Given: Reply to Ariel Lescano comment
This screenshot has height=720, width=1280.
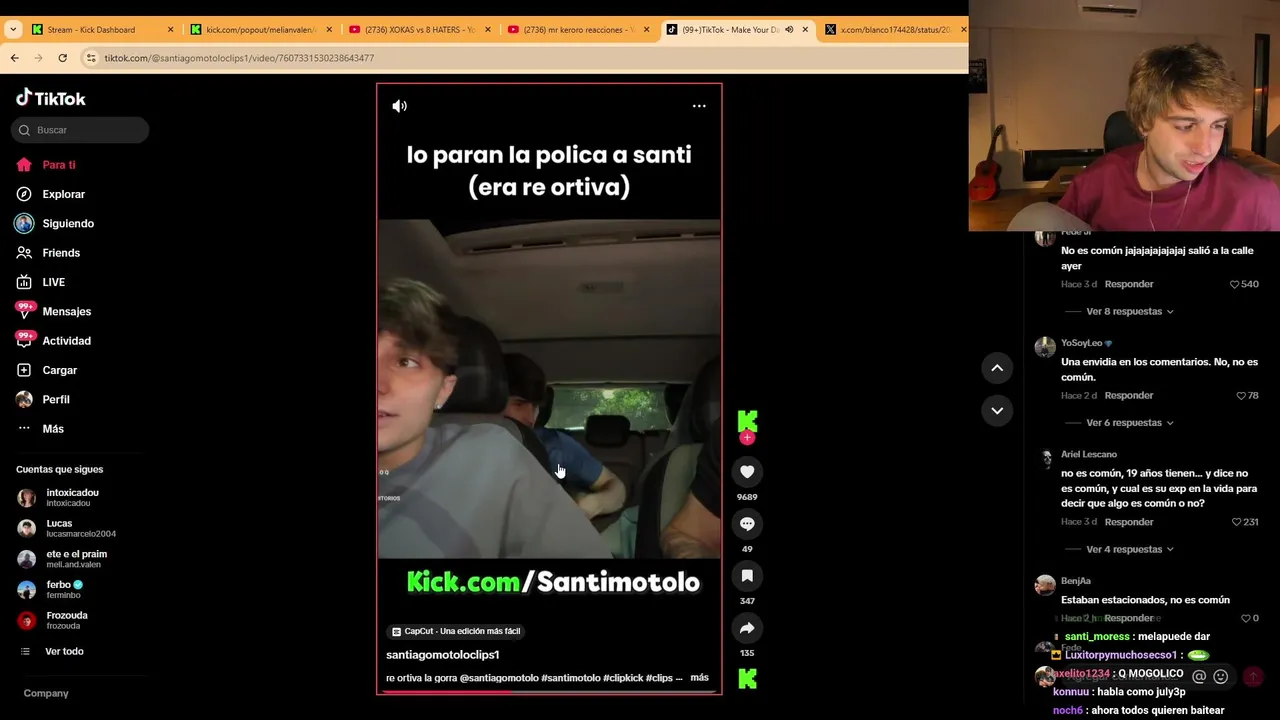Looking at the screenshot, I should [x=1129, y=522].
